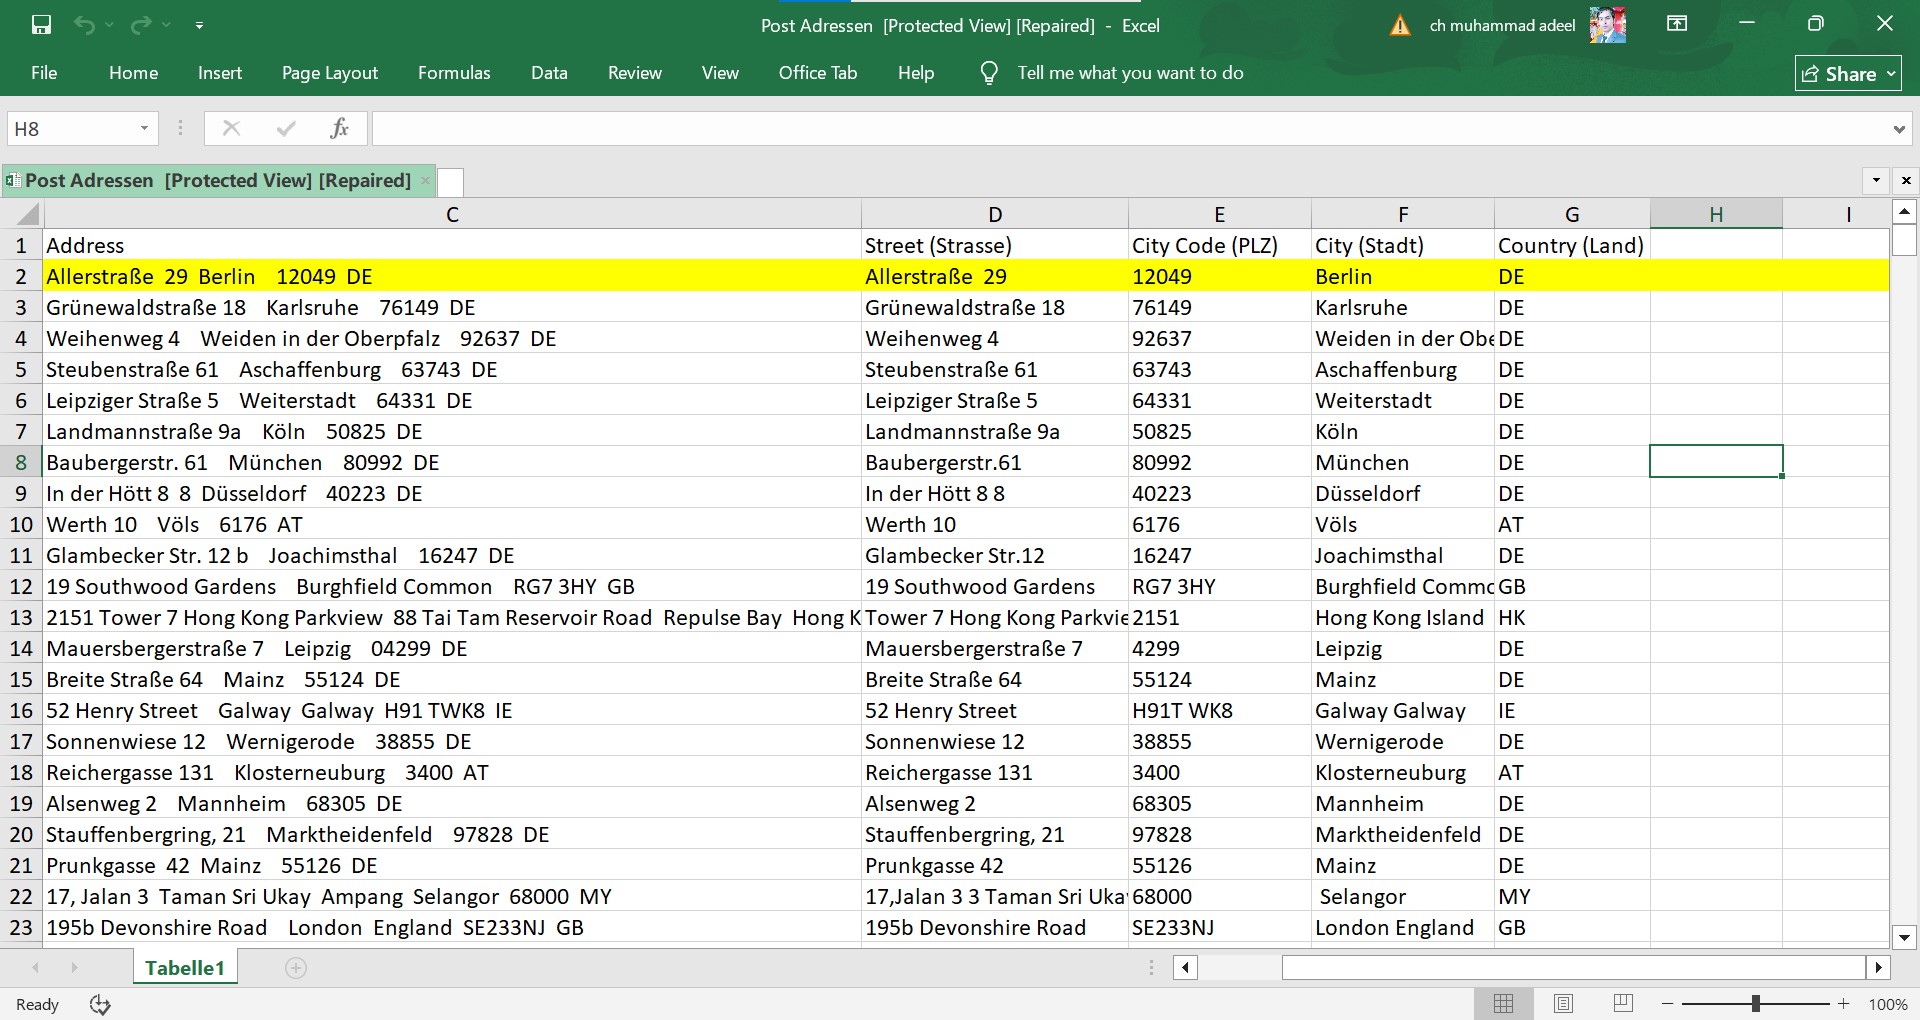This screenshot has width=1920, height=1020.
Task: Click the Undo arrow icon
Action: click(x=84, y=25)
